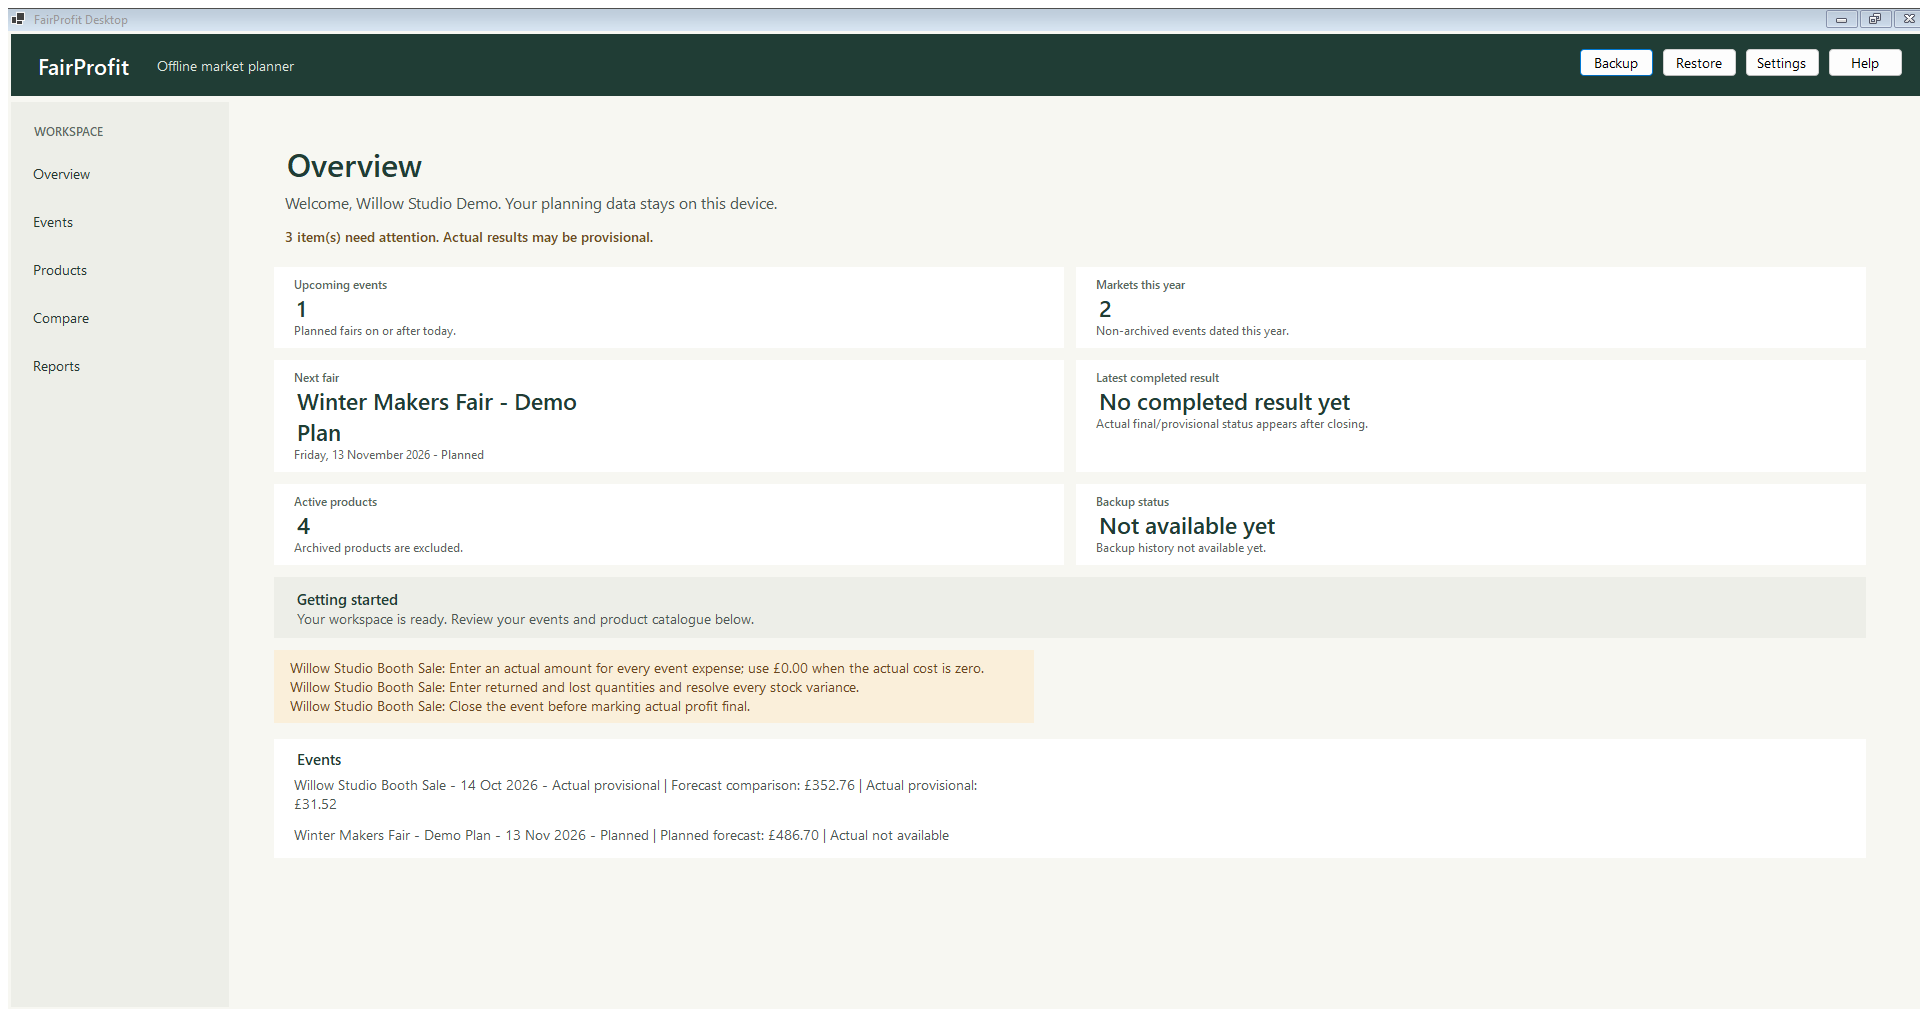Click the Winter Makers Fair - Demo Plan heading
The width and height of the screenshot is (1920, 1009).
click(x=437, y=417)
